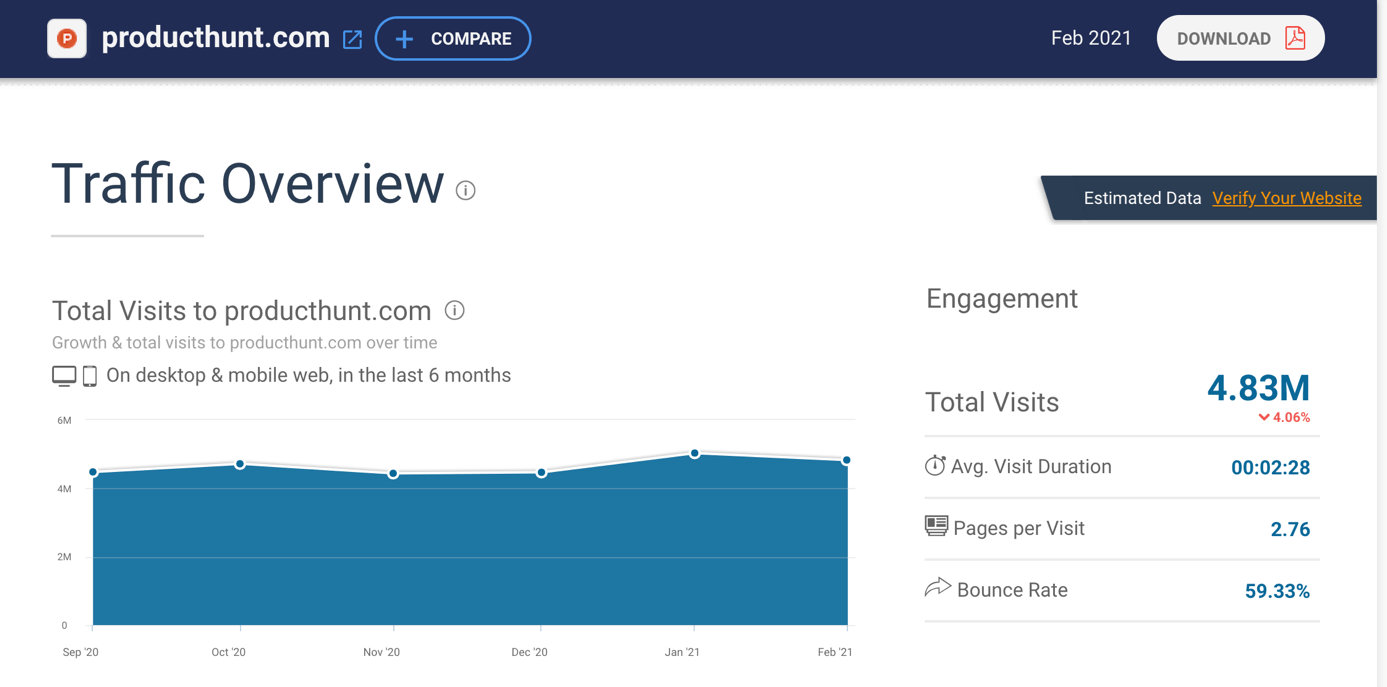Select the Feb '21 chart data point

click(x=847, y=461)
